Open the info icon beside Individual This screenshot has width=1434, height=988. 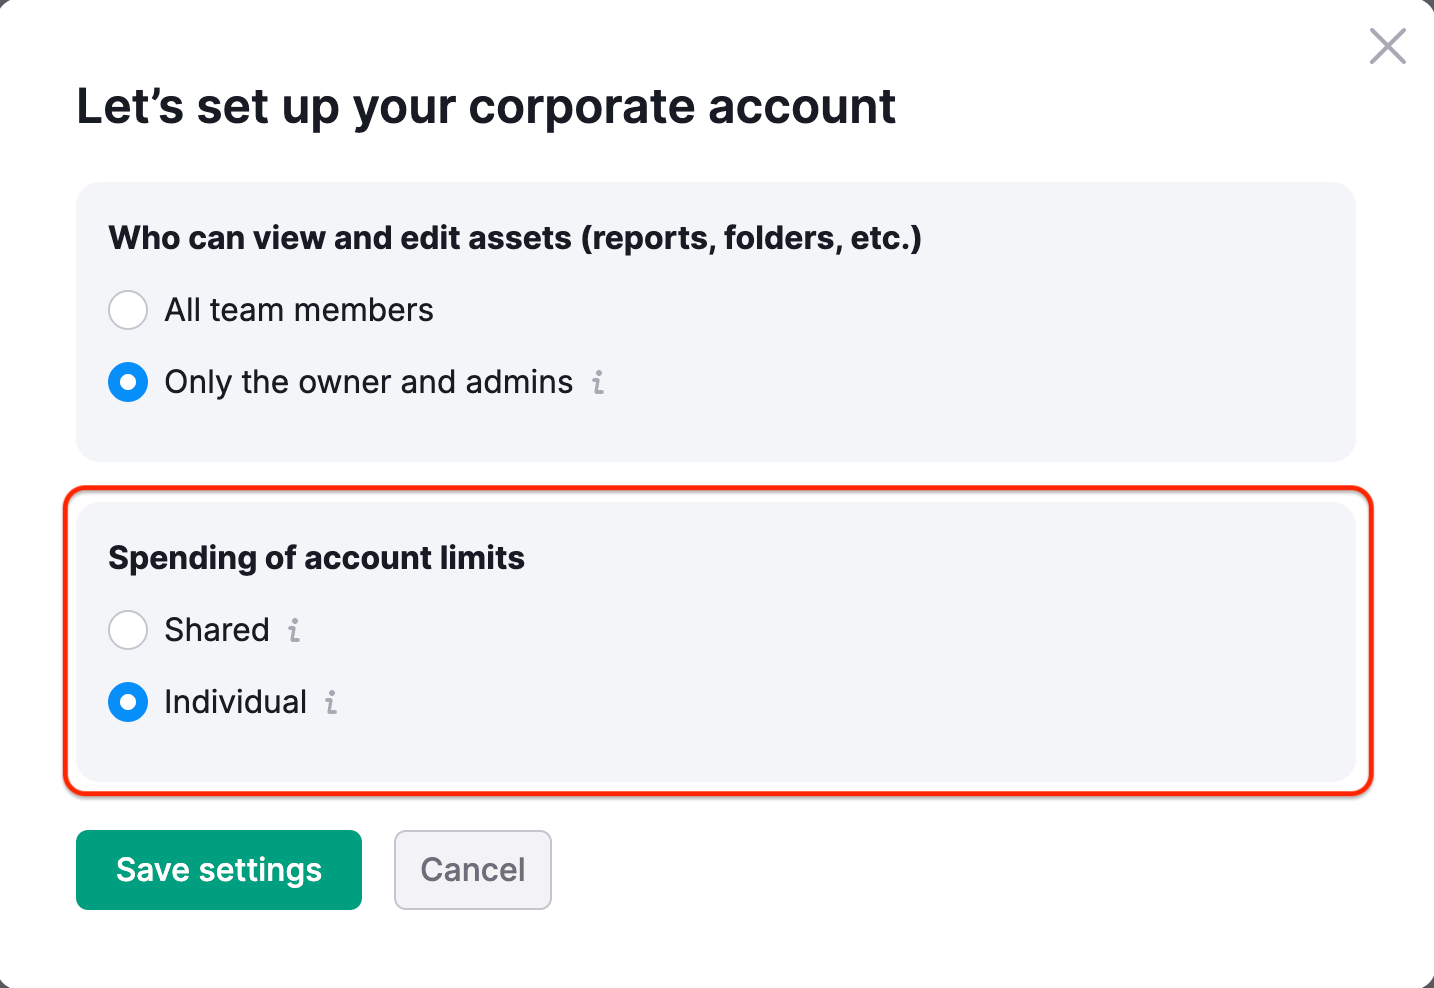pos(330,703)
